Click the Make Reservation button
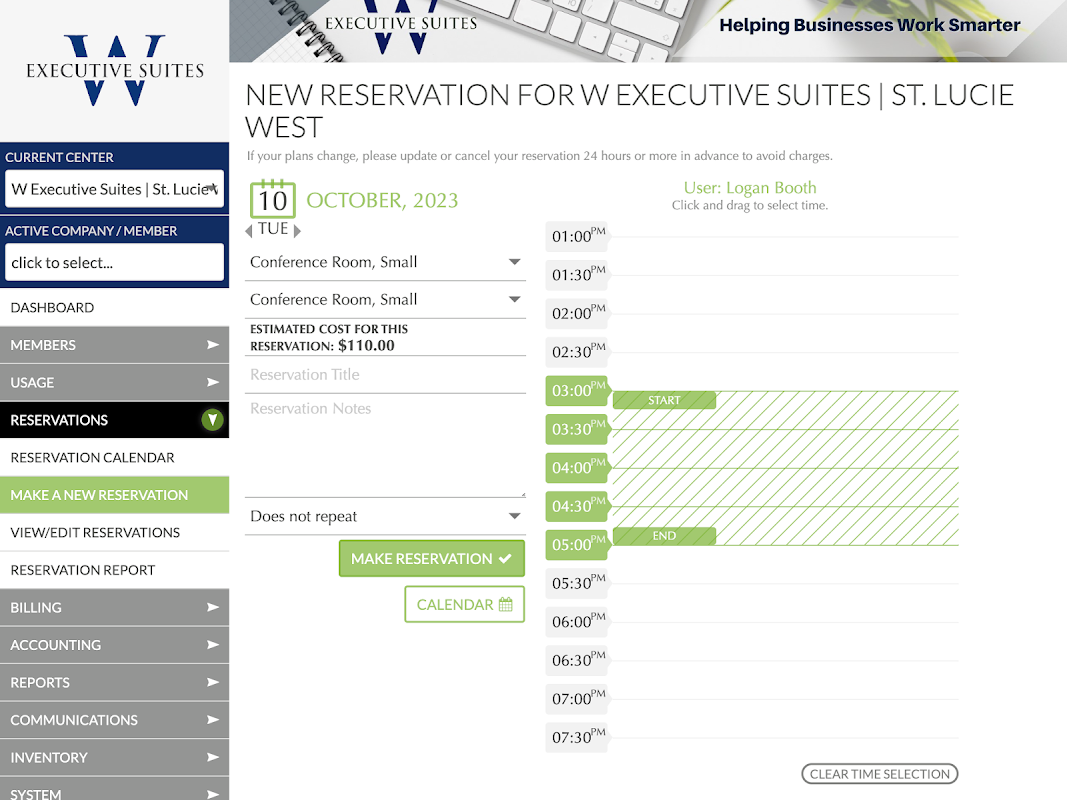The width and height of the screenshot is (1067, 800). point(431,559)
